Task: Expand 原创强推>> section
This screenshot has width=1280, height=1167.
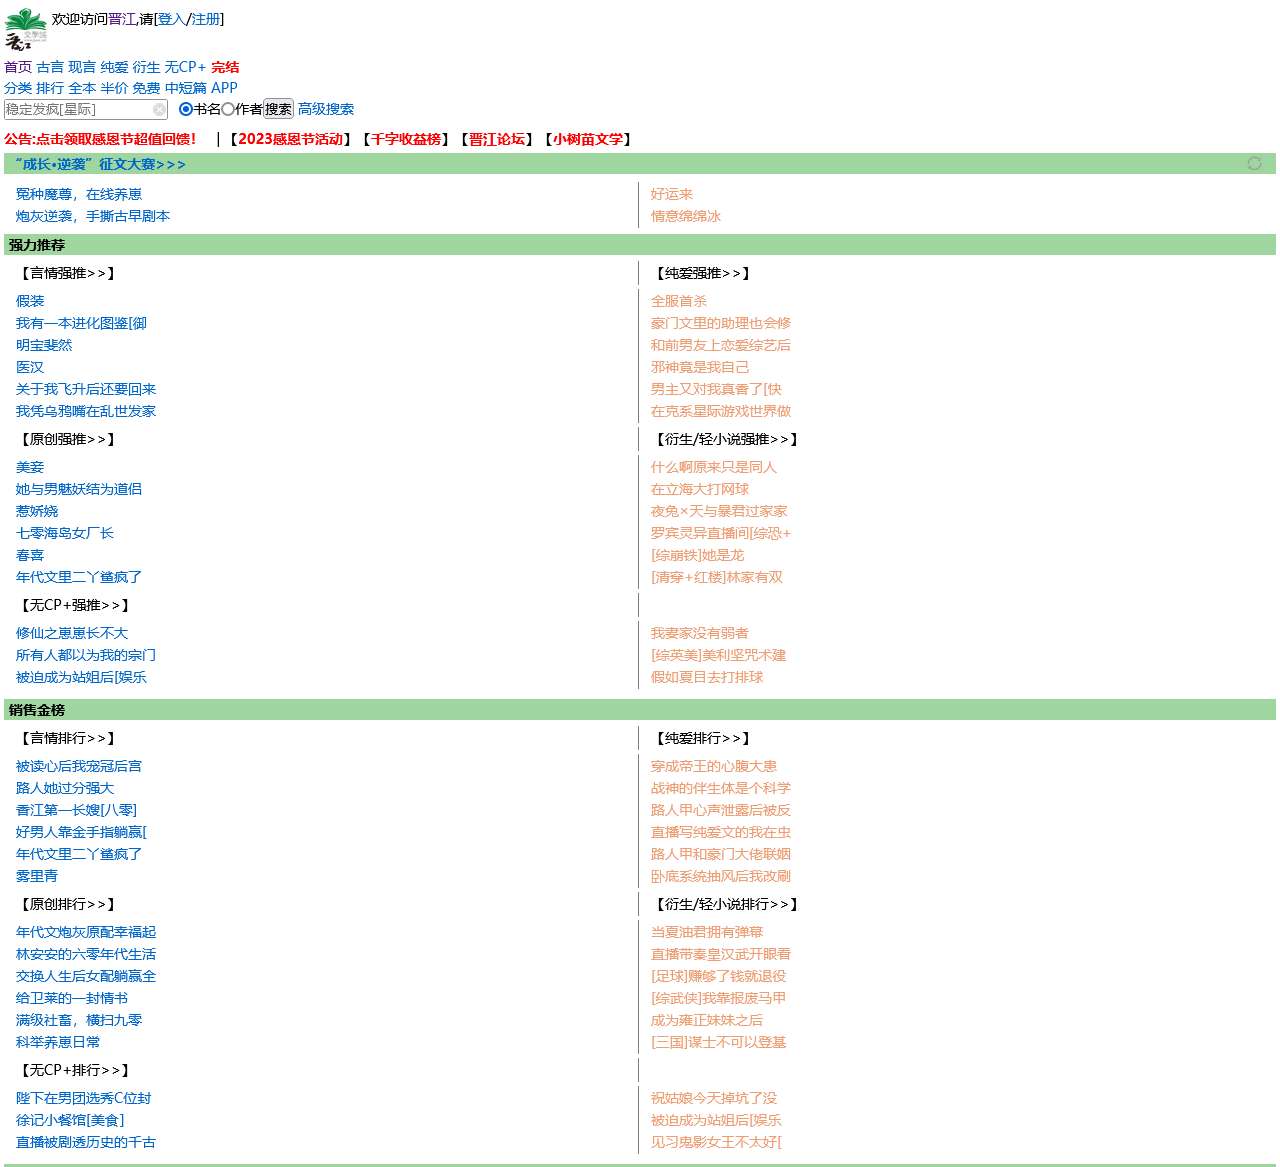Action: [x=68, y=439]
